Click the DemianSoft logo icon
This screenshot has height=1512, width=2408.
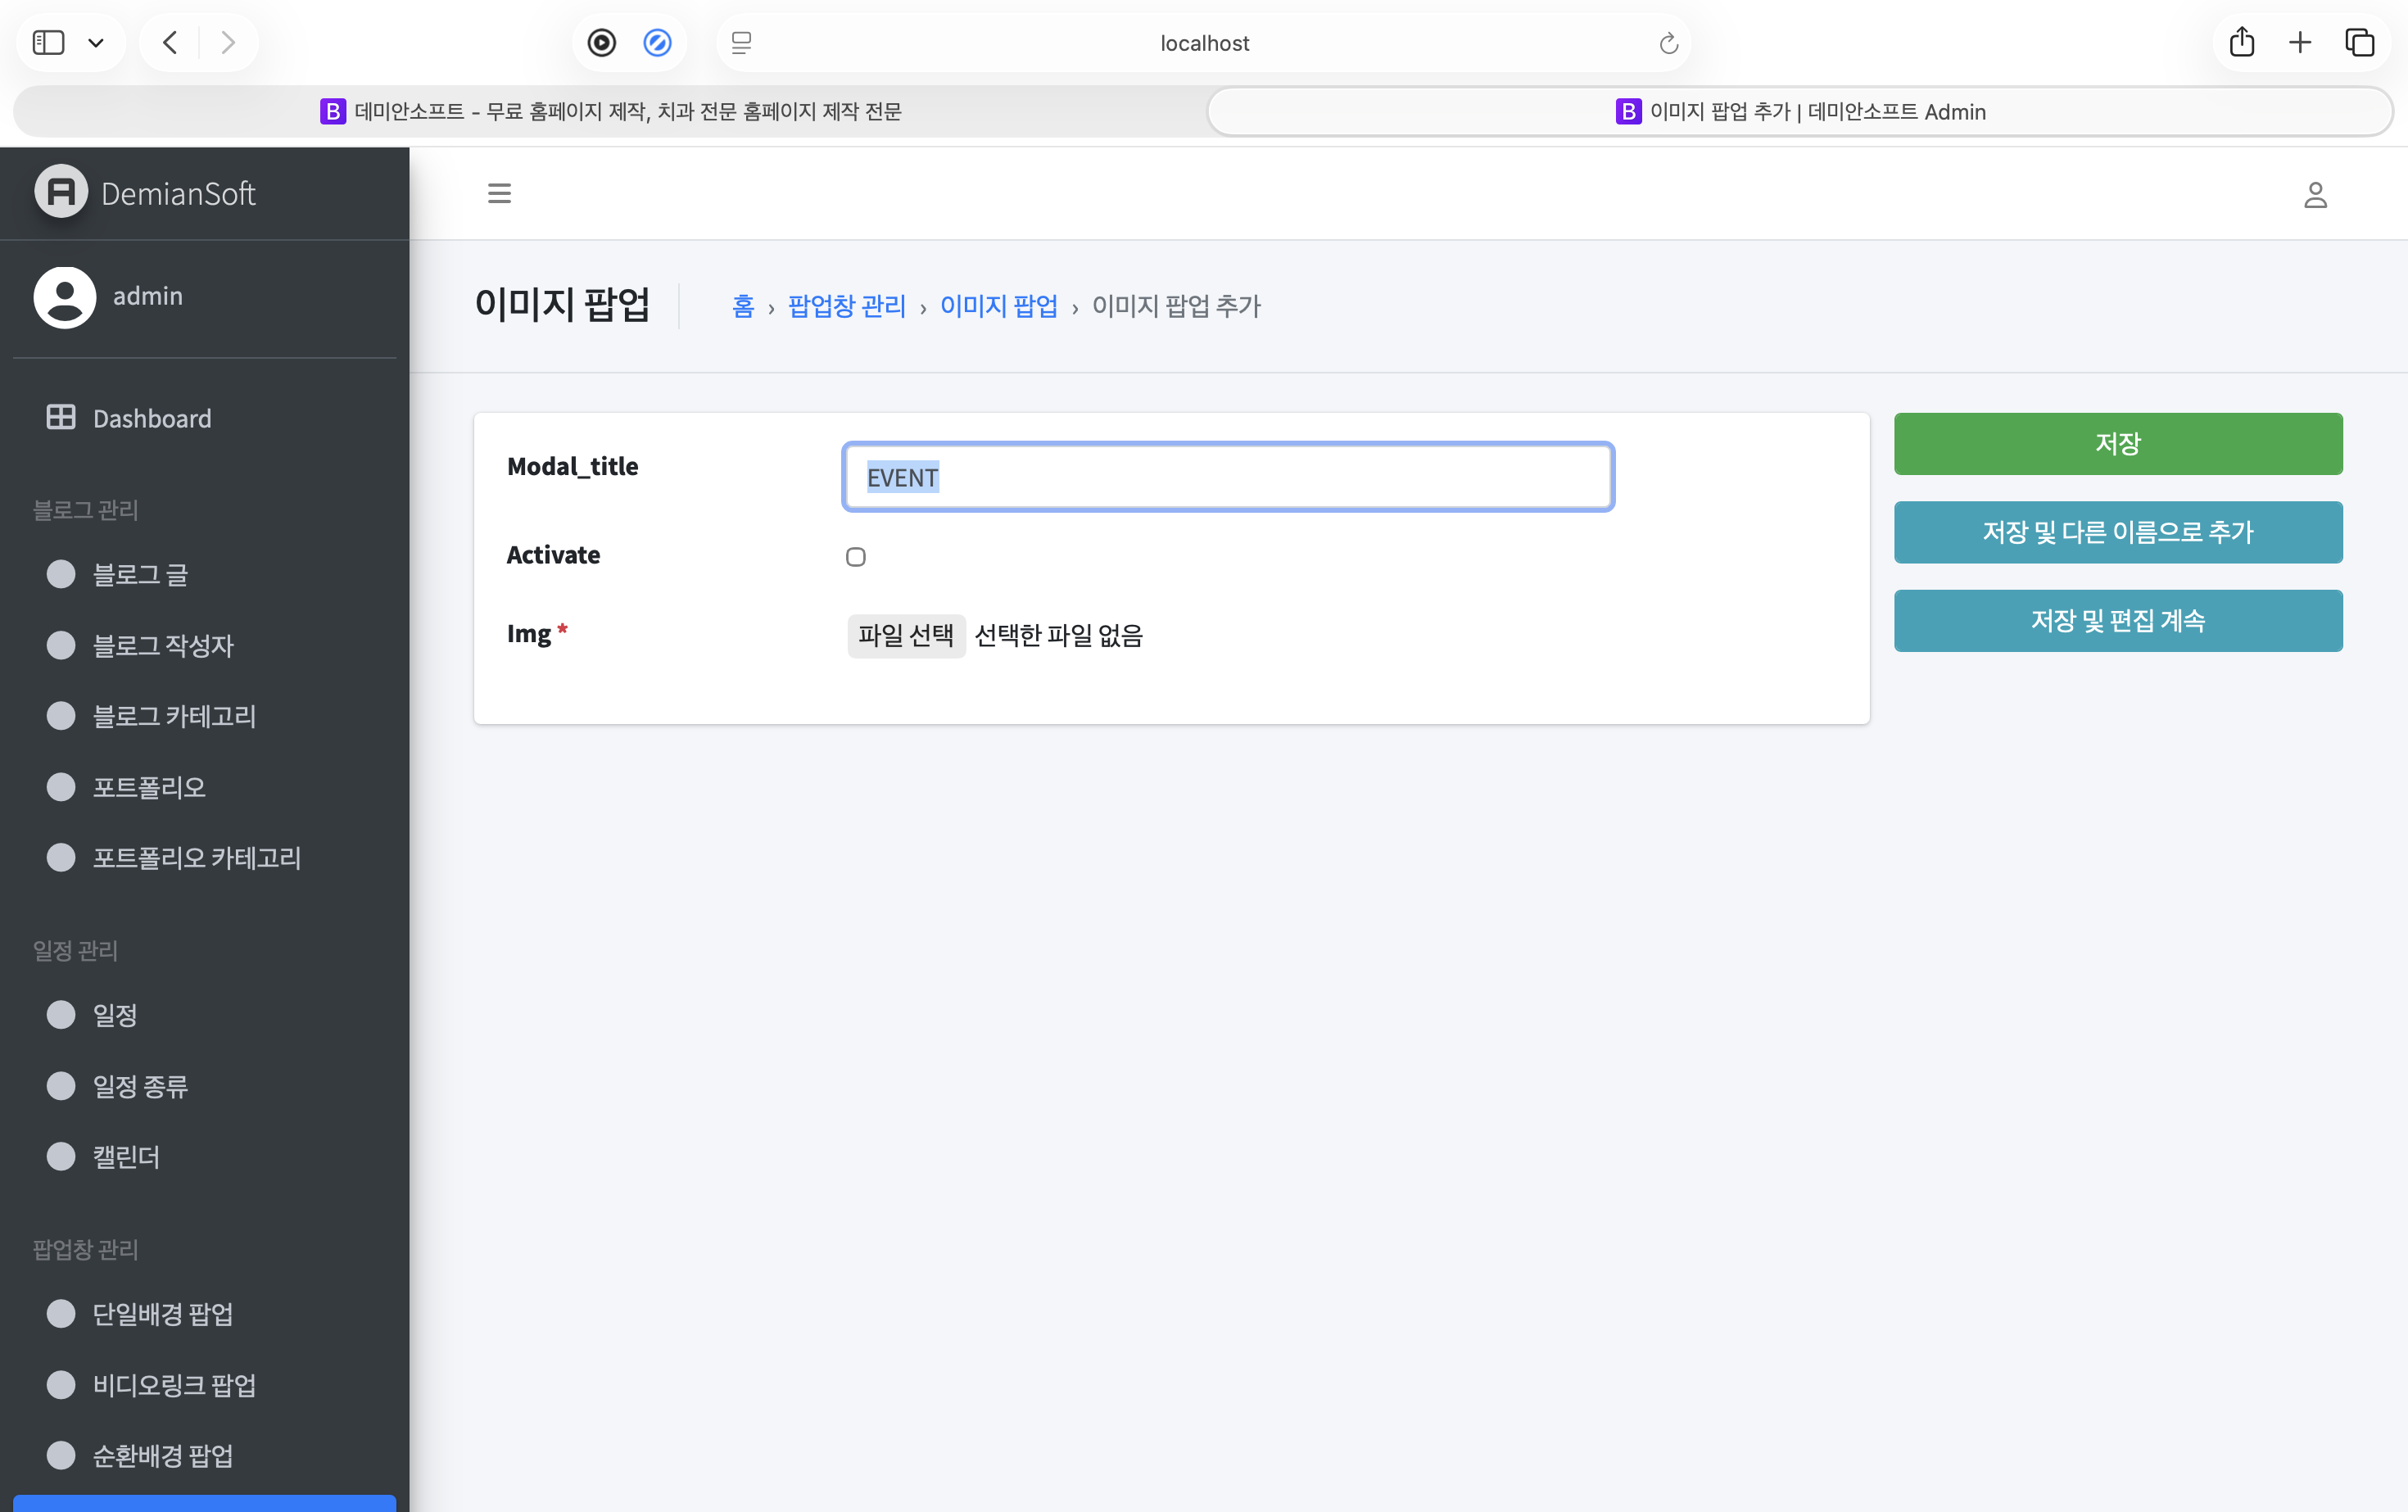pyautogui.click(x=61, y=191)
